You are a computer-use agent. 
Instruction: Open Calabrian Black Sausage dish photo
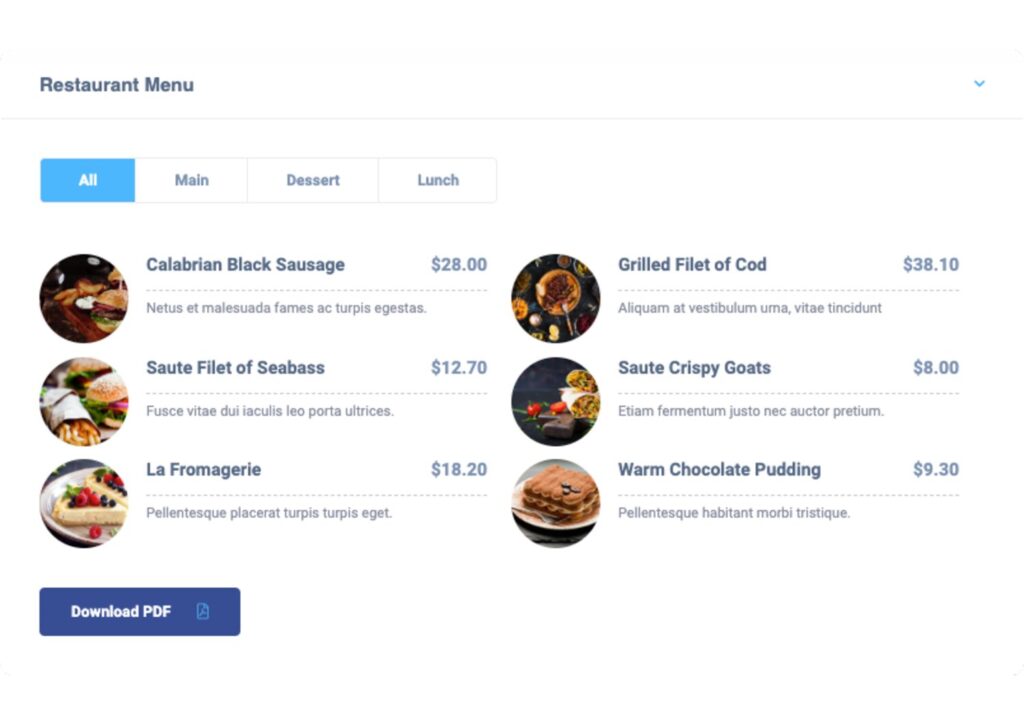point(84,298)
